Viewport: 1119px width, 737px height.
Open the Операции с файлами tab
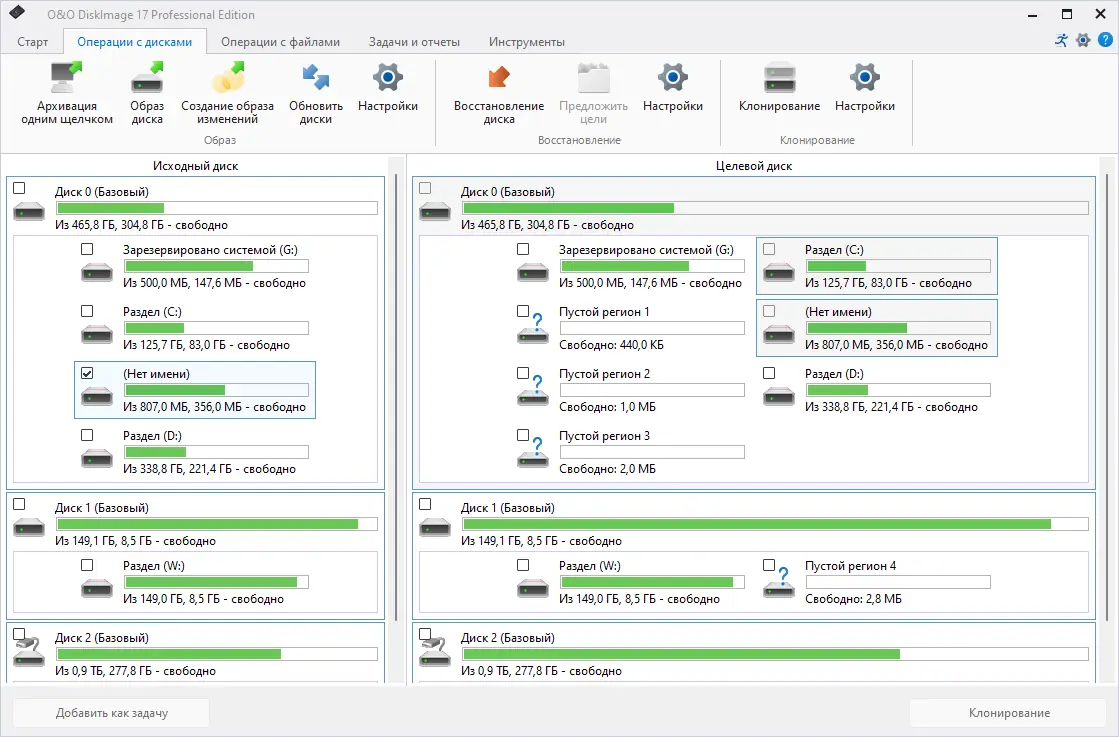pyautogui.click(x=280, y=42)
